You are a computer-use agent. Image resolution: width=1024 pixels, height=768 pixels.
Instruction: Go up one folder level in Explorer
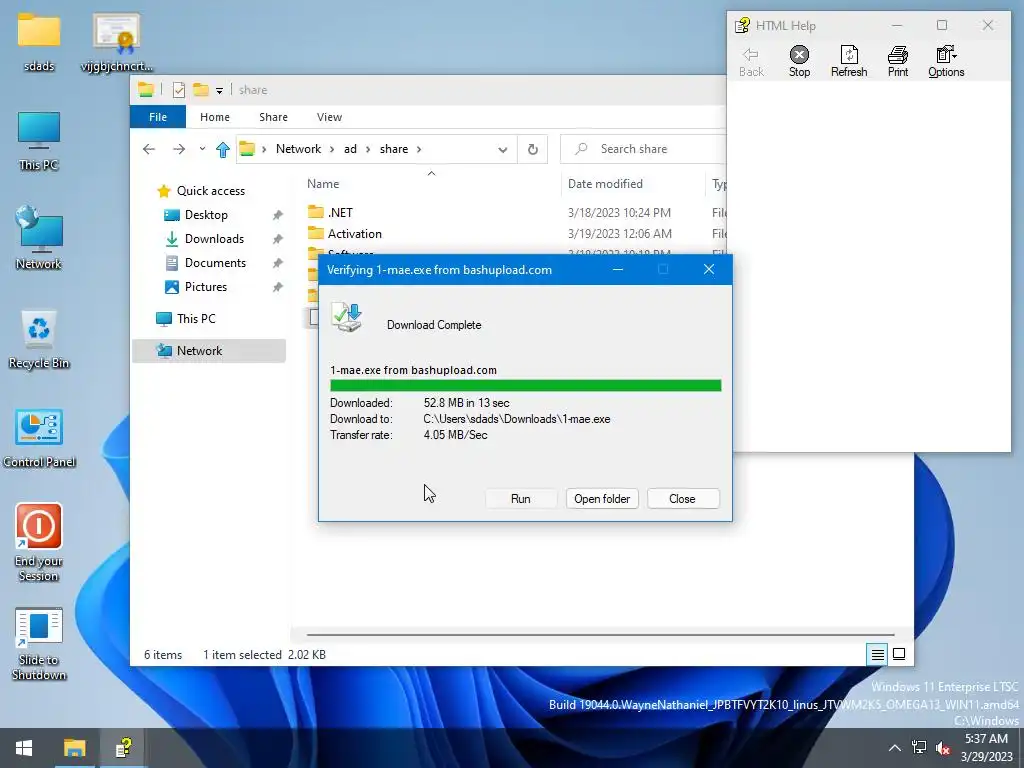pyautogui.click(x=223, y=150)
